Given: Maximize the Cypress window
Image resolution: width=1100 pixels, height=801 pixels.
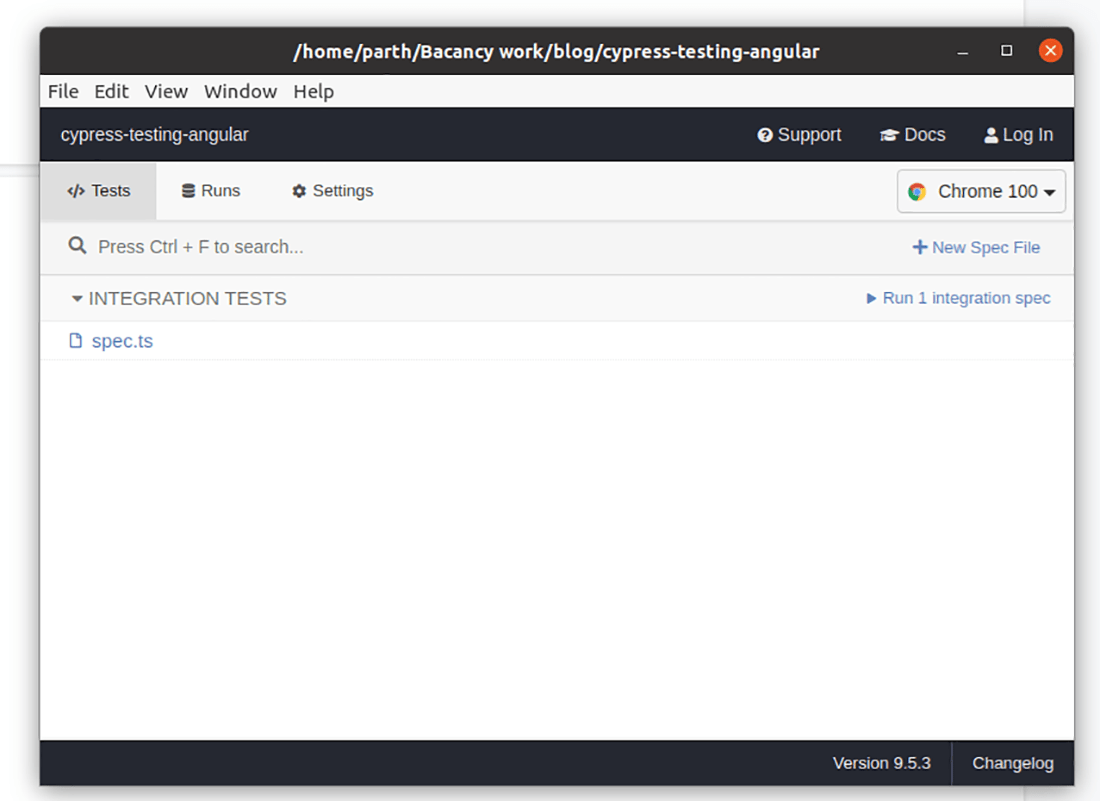Looking at the screenshot, I should (1007, 51).
